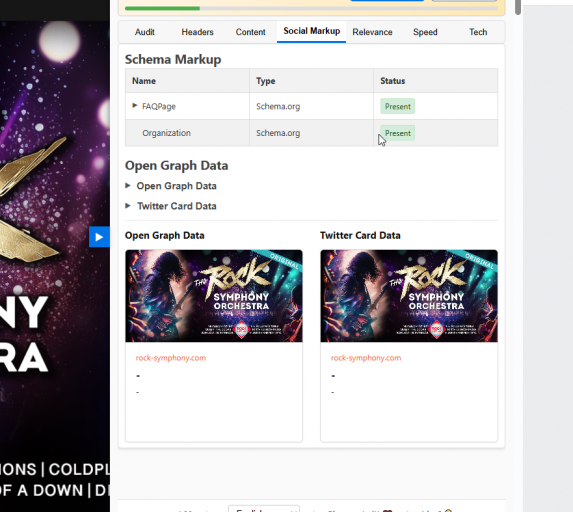Expand the Open Graph Data disclosure
The height and width of the screenshot is (512, 573).
[x=128, y=186]
